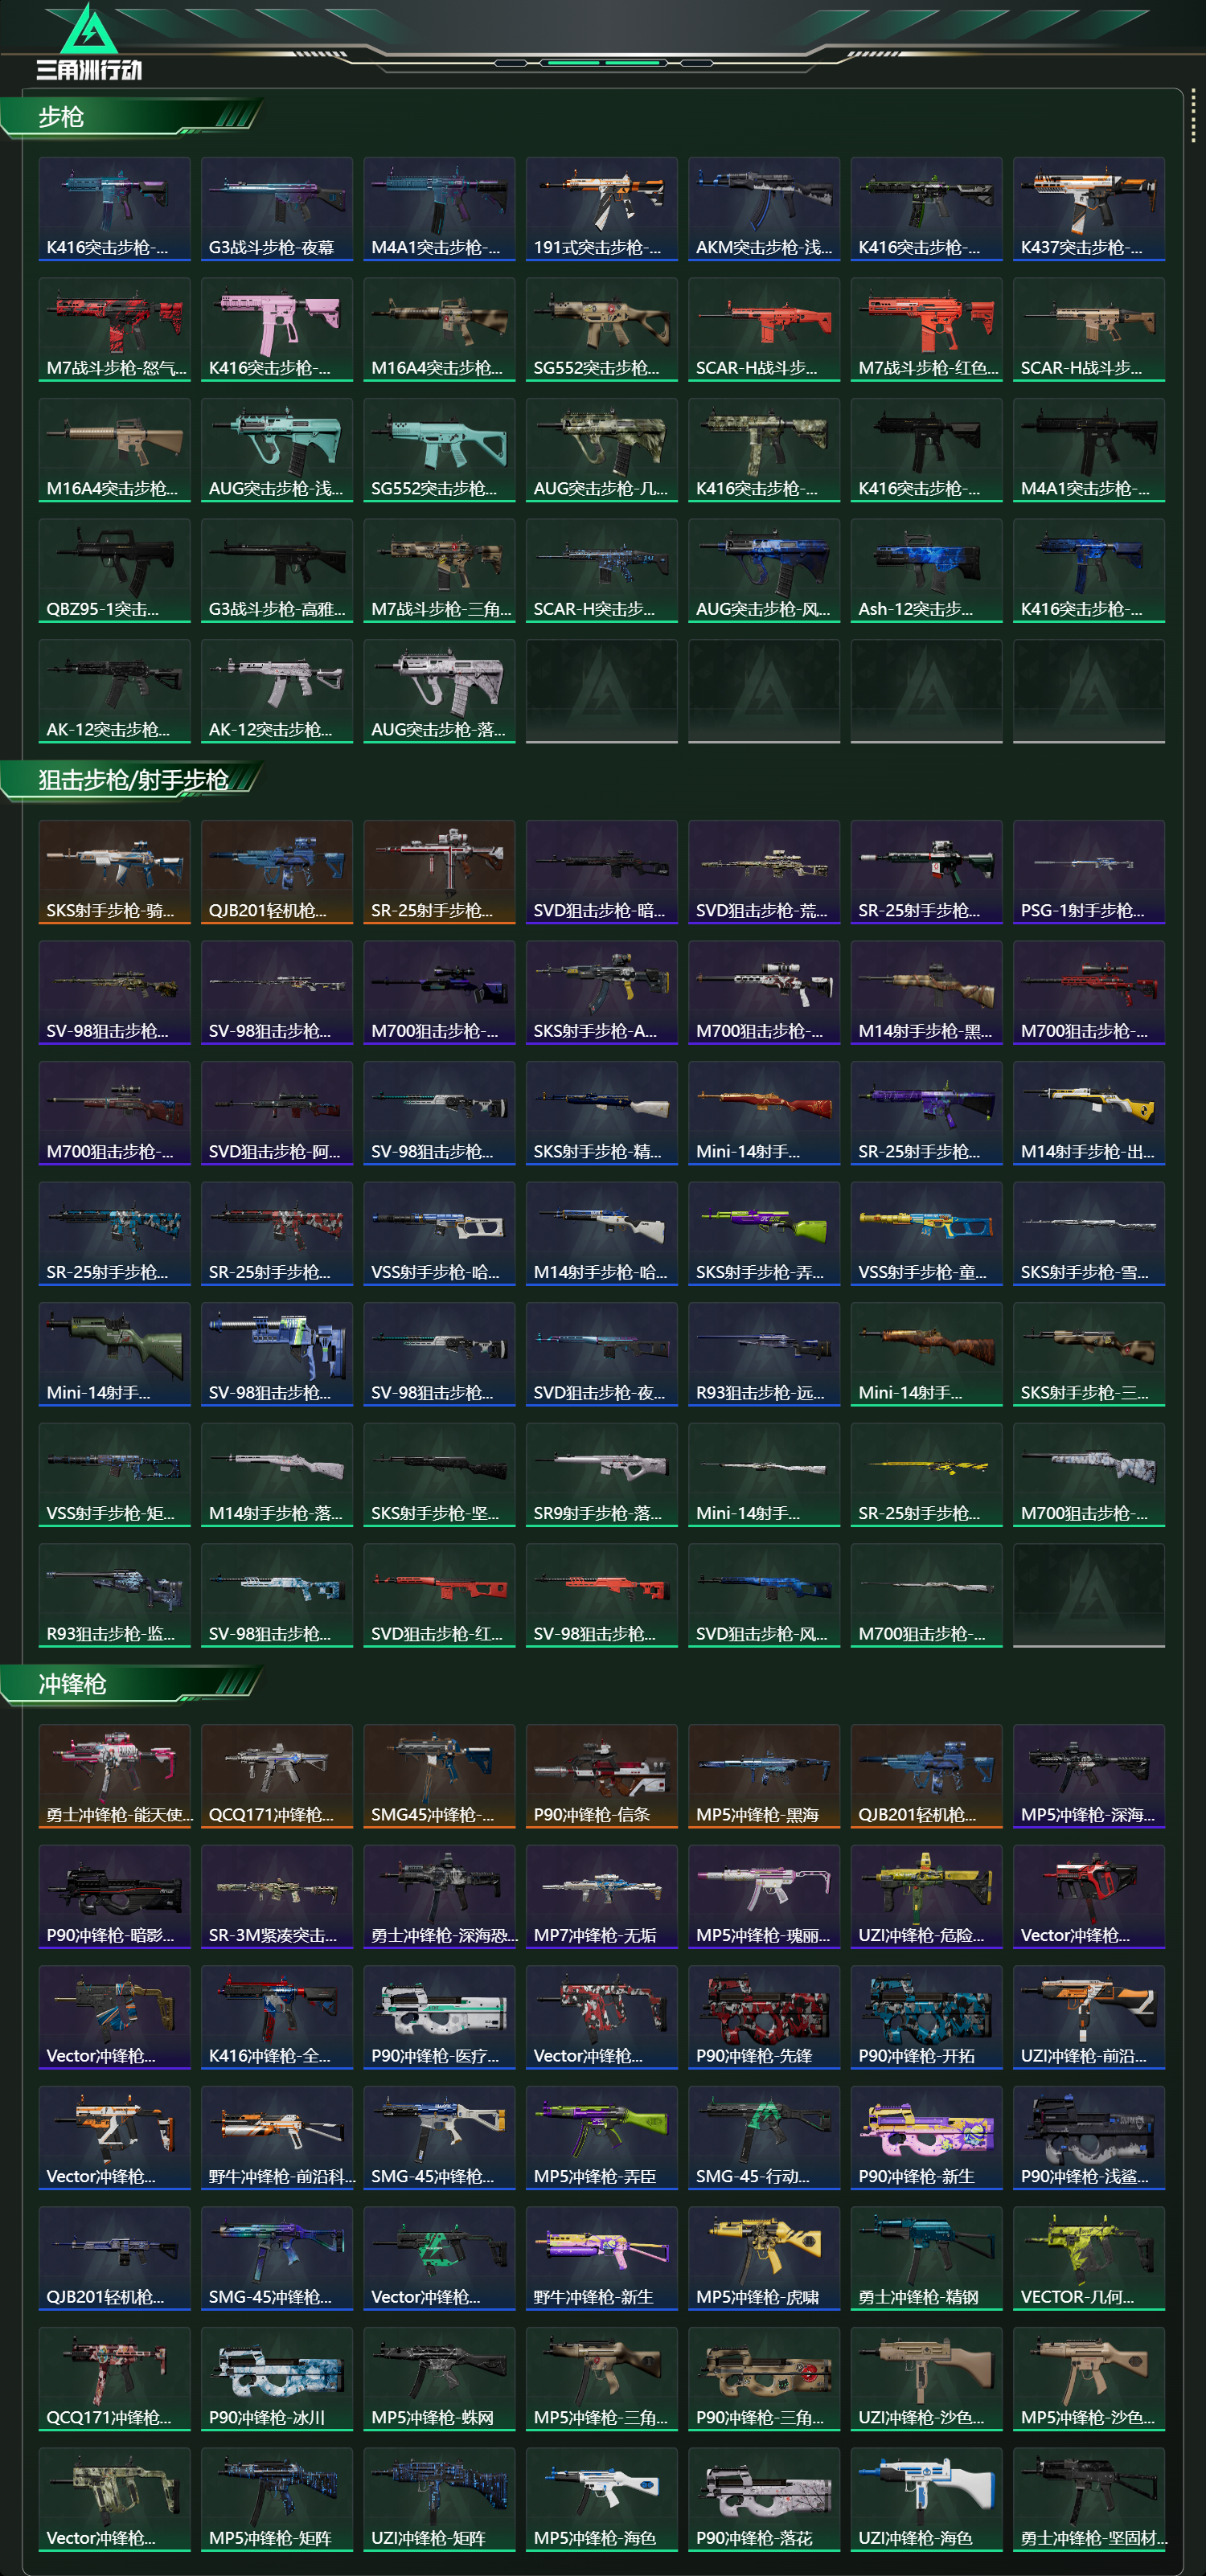Click the 三角洲行动 logo icon
Viewport: 1206px width, 2576px height.
click(89, 42)
